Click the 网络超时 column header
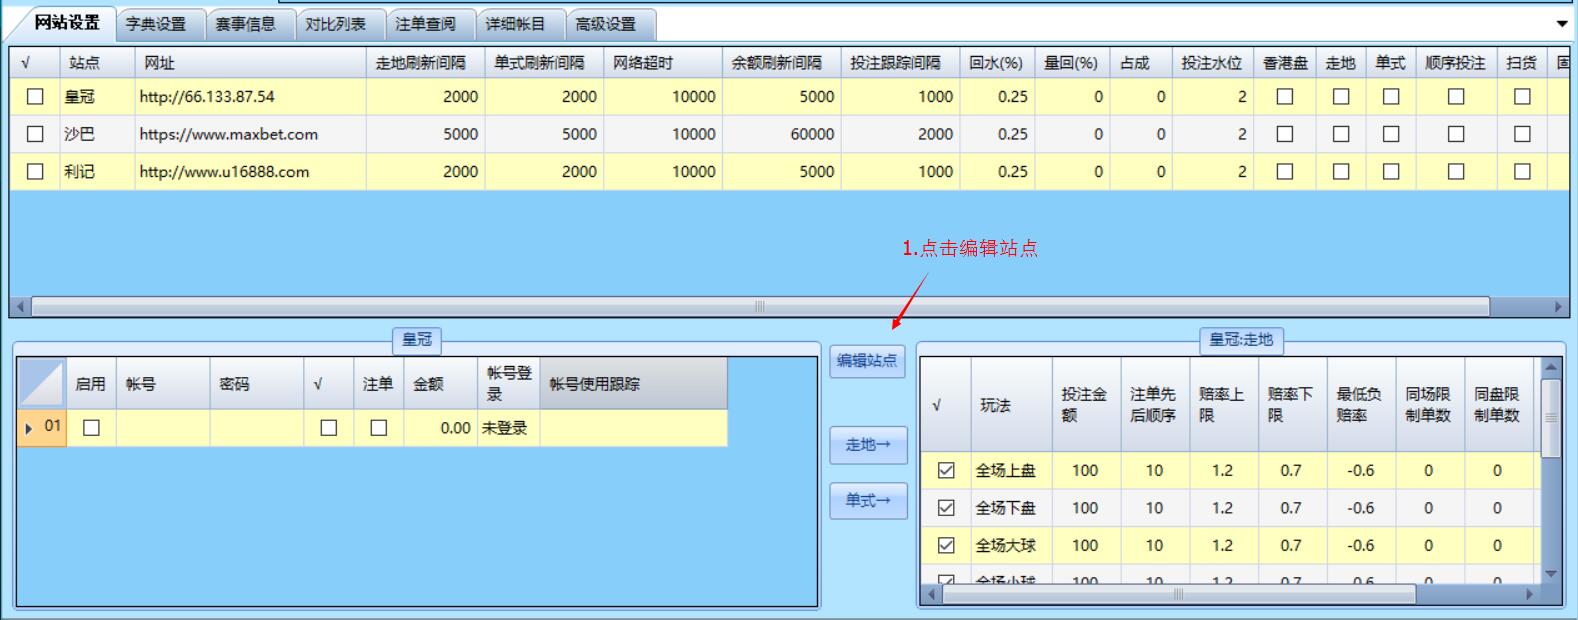 [x=663, y=63]
